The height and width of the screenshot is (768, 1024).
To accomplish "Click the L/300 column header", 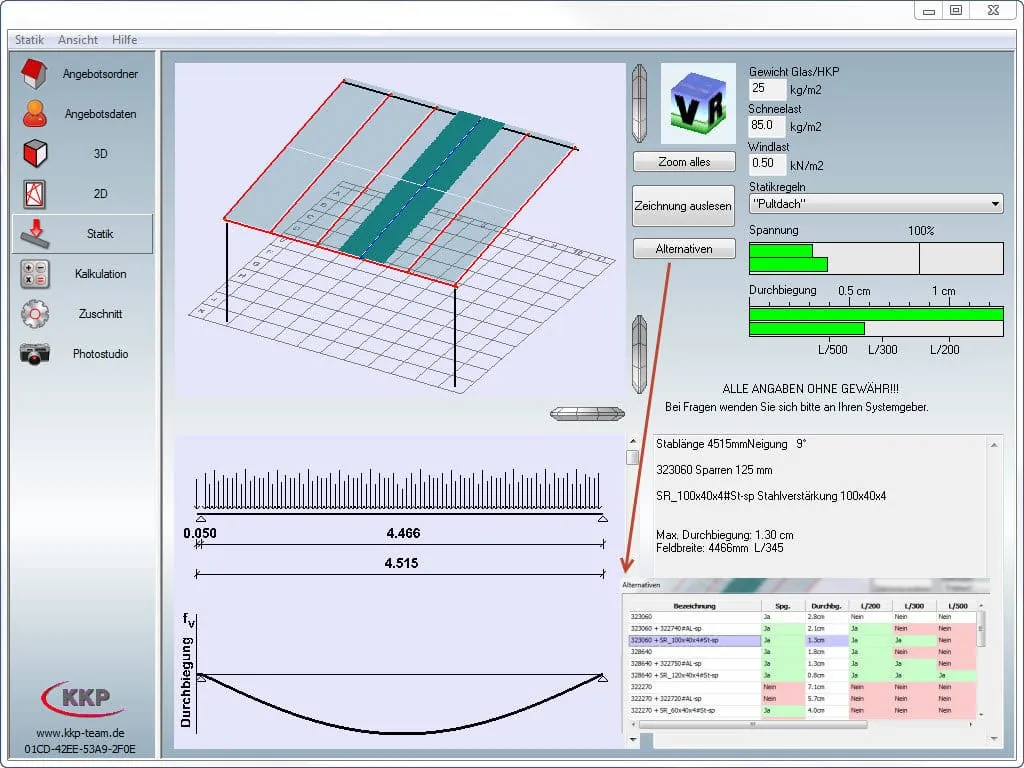I will (914, 606).
